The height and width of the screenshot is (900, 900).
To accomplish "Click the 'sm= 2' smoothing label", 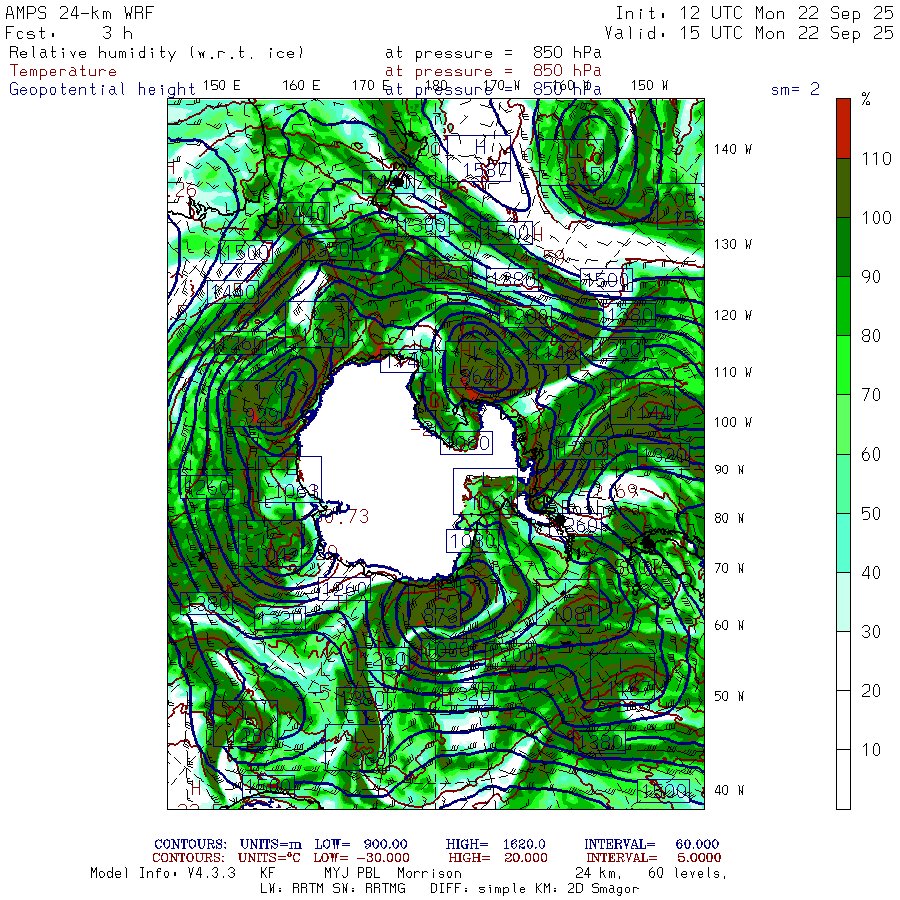I will point(795,89).
